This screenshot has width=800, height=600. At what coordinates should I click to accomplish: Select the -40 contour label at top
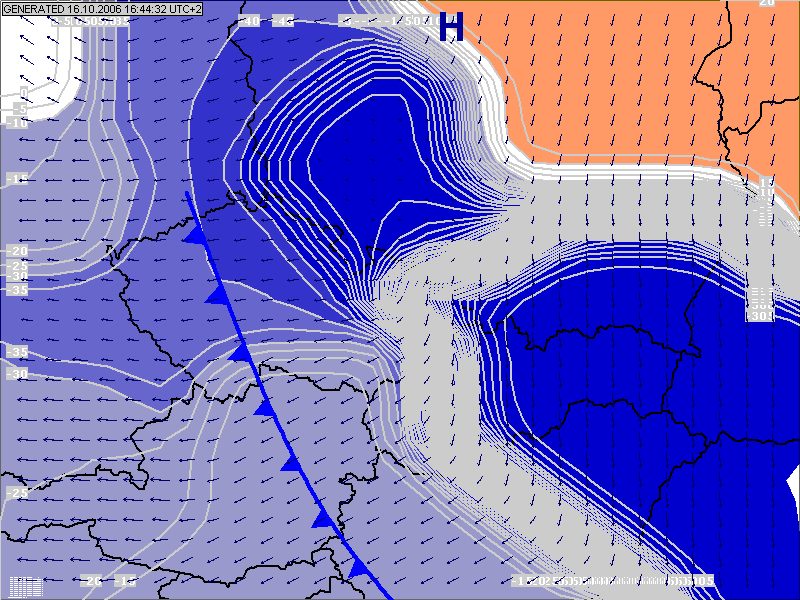[x=251, y=21]
